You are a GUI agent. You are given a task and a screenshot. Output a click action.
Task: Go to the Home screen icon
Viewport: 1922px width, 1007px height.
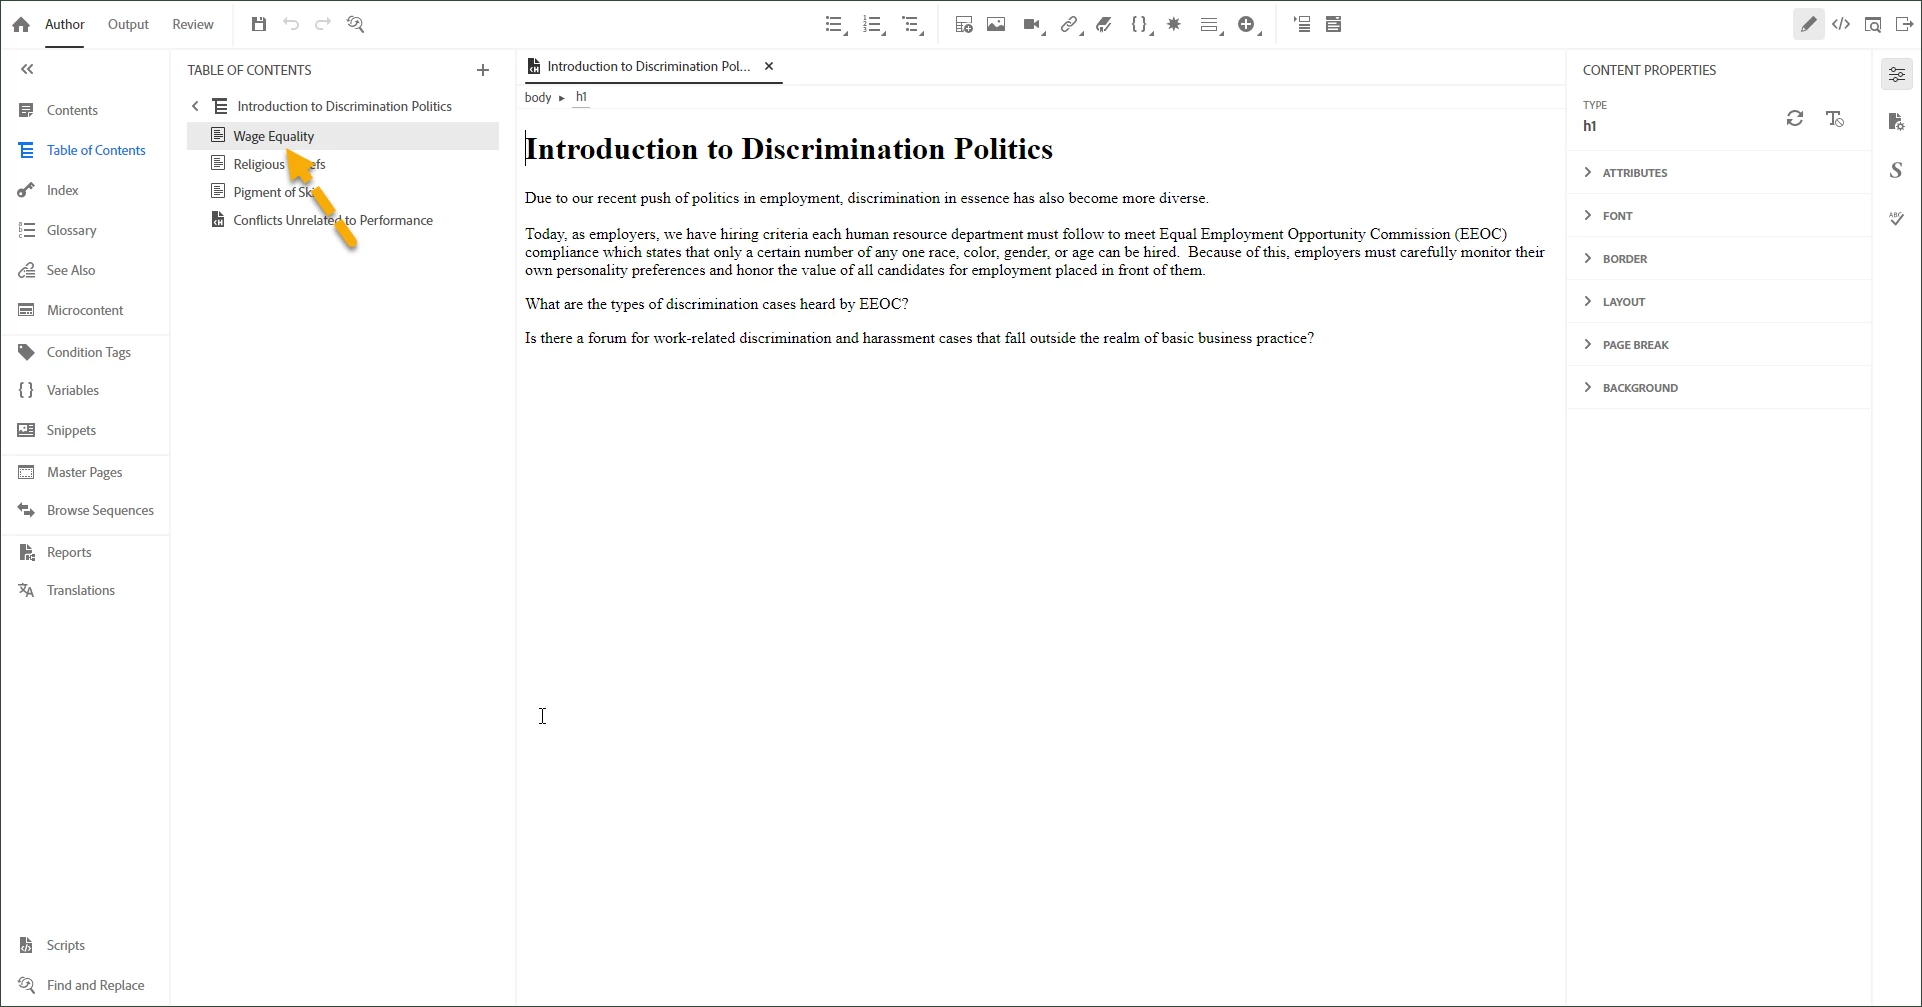click(21, 25)
